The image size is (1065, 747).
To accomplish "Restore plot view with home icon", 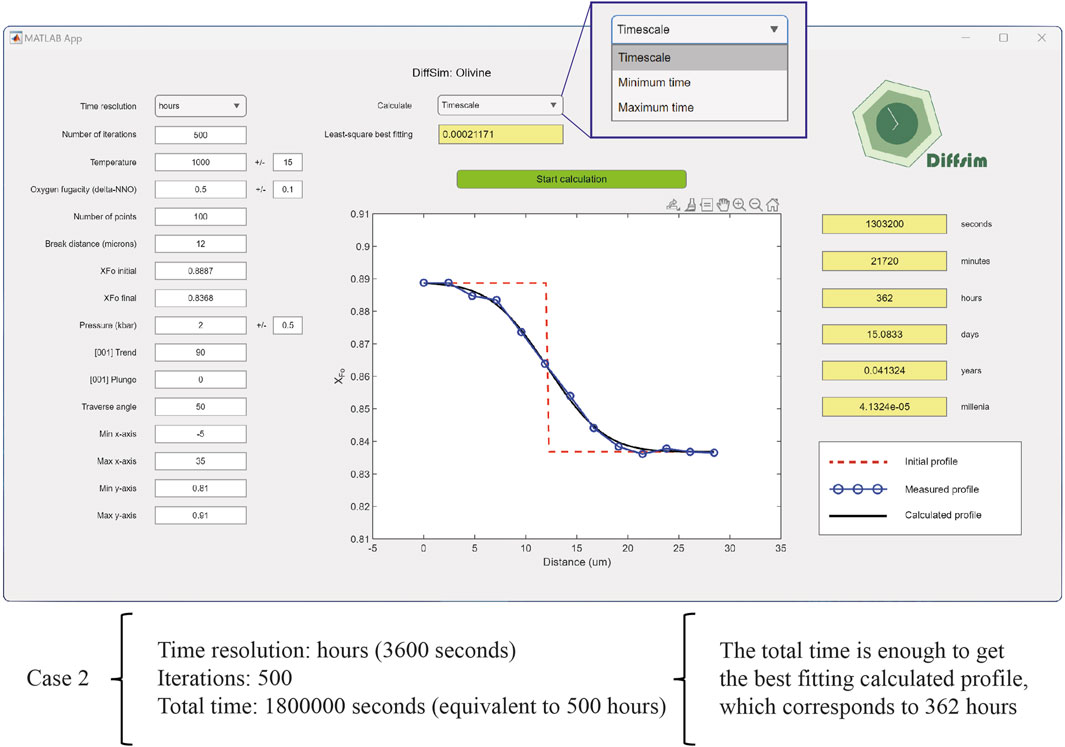I will coord(772,204).
